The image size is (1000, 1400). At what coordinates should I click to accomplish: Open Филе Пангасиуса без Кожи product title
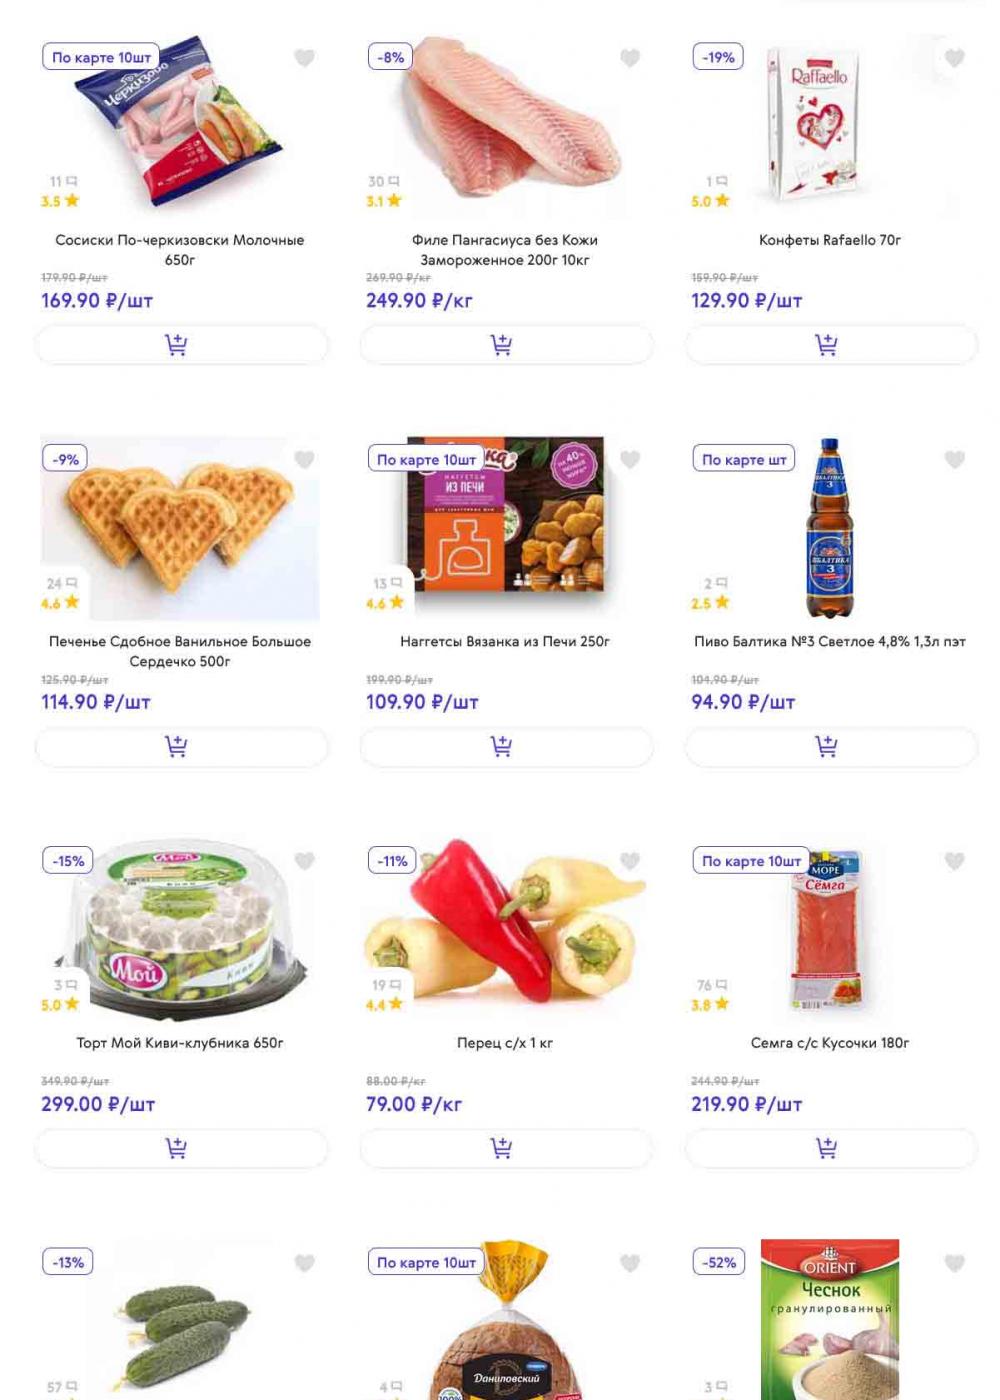click(505, 250)
